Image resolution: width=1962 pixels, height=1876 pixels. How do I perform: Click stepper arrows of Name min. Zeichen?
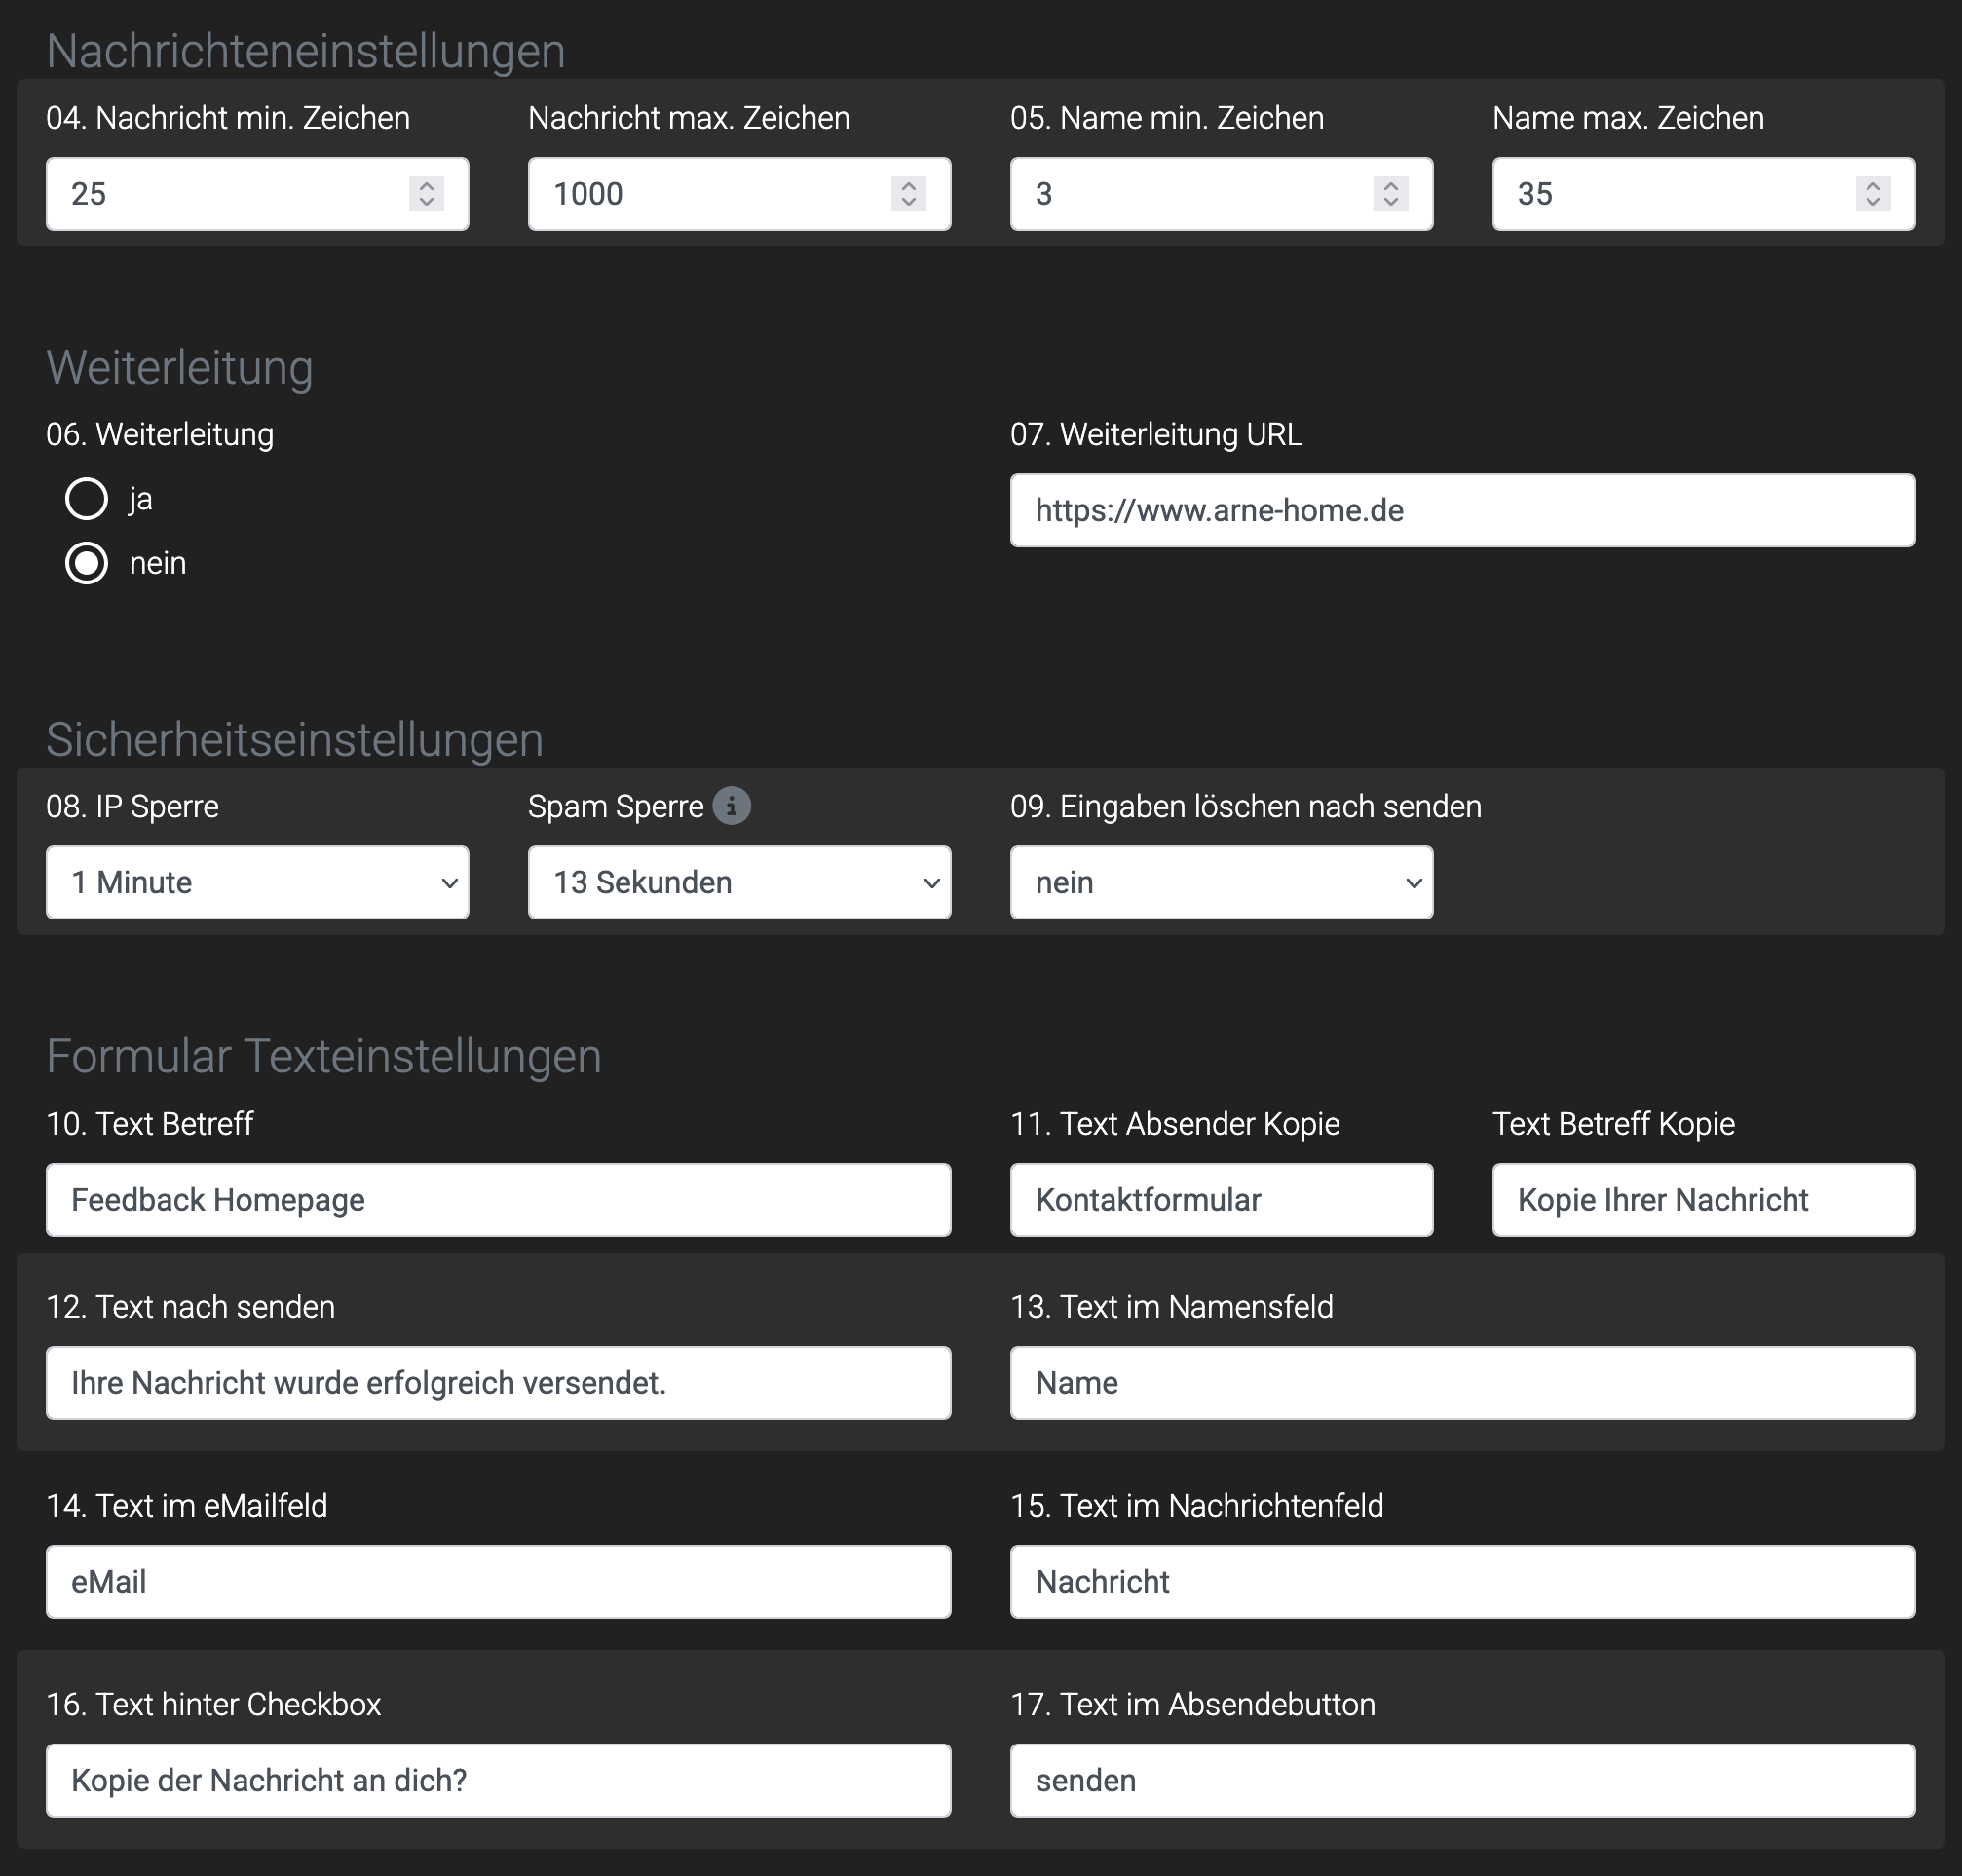(x=1390, y=193)
